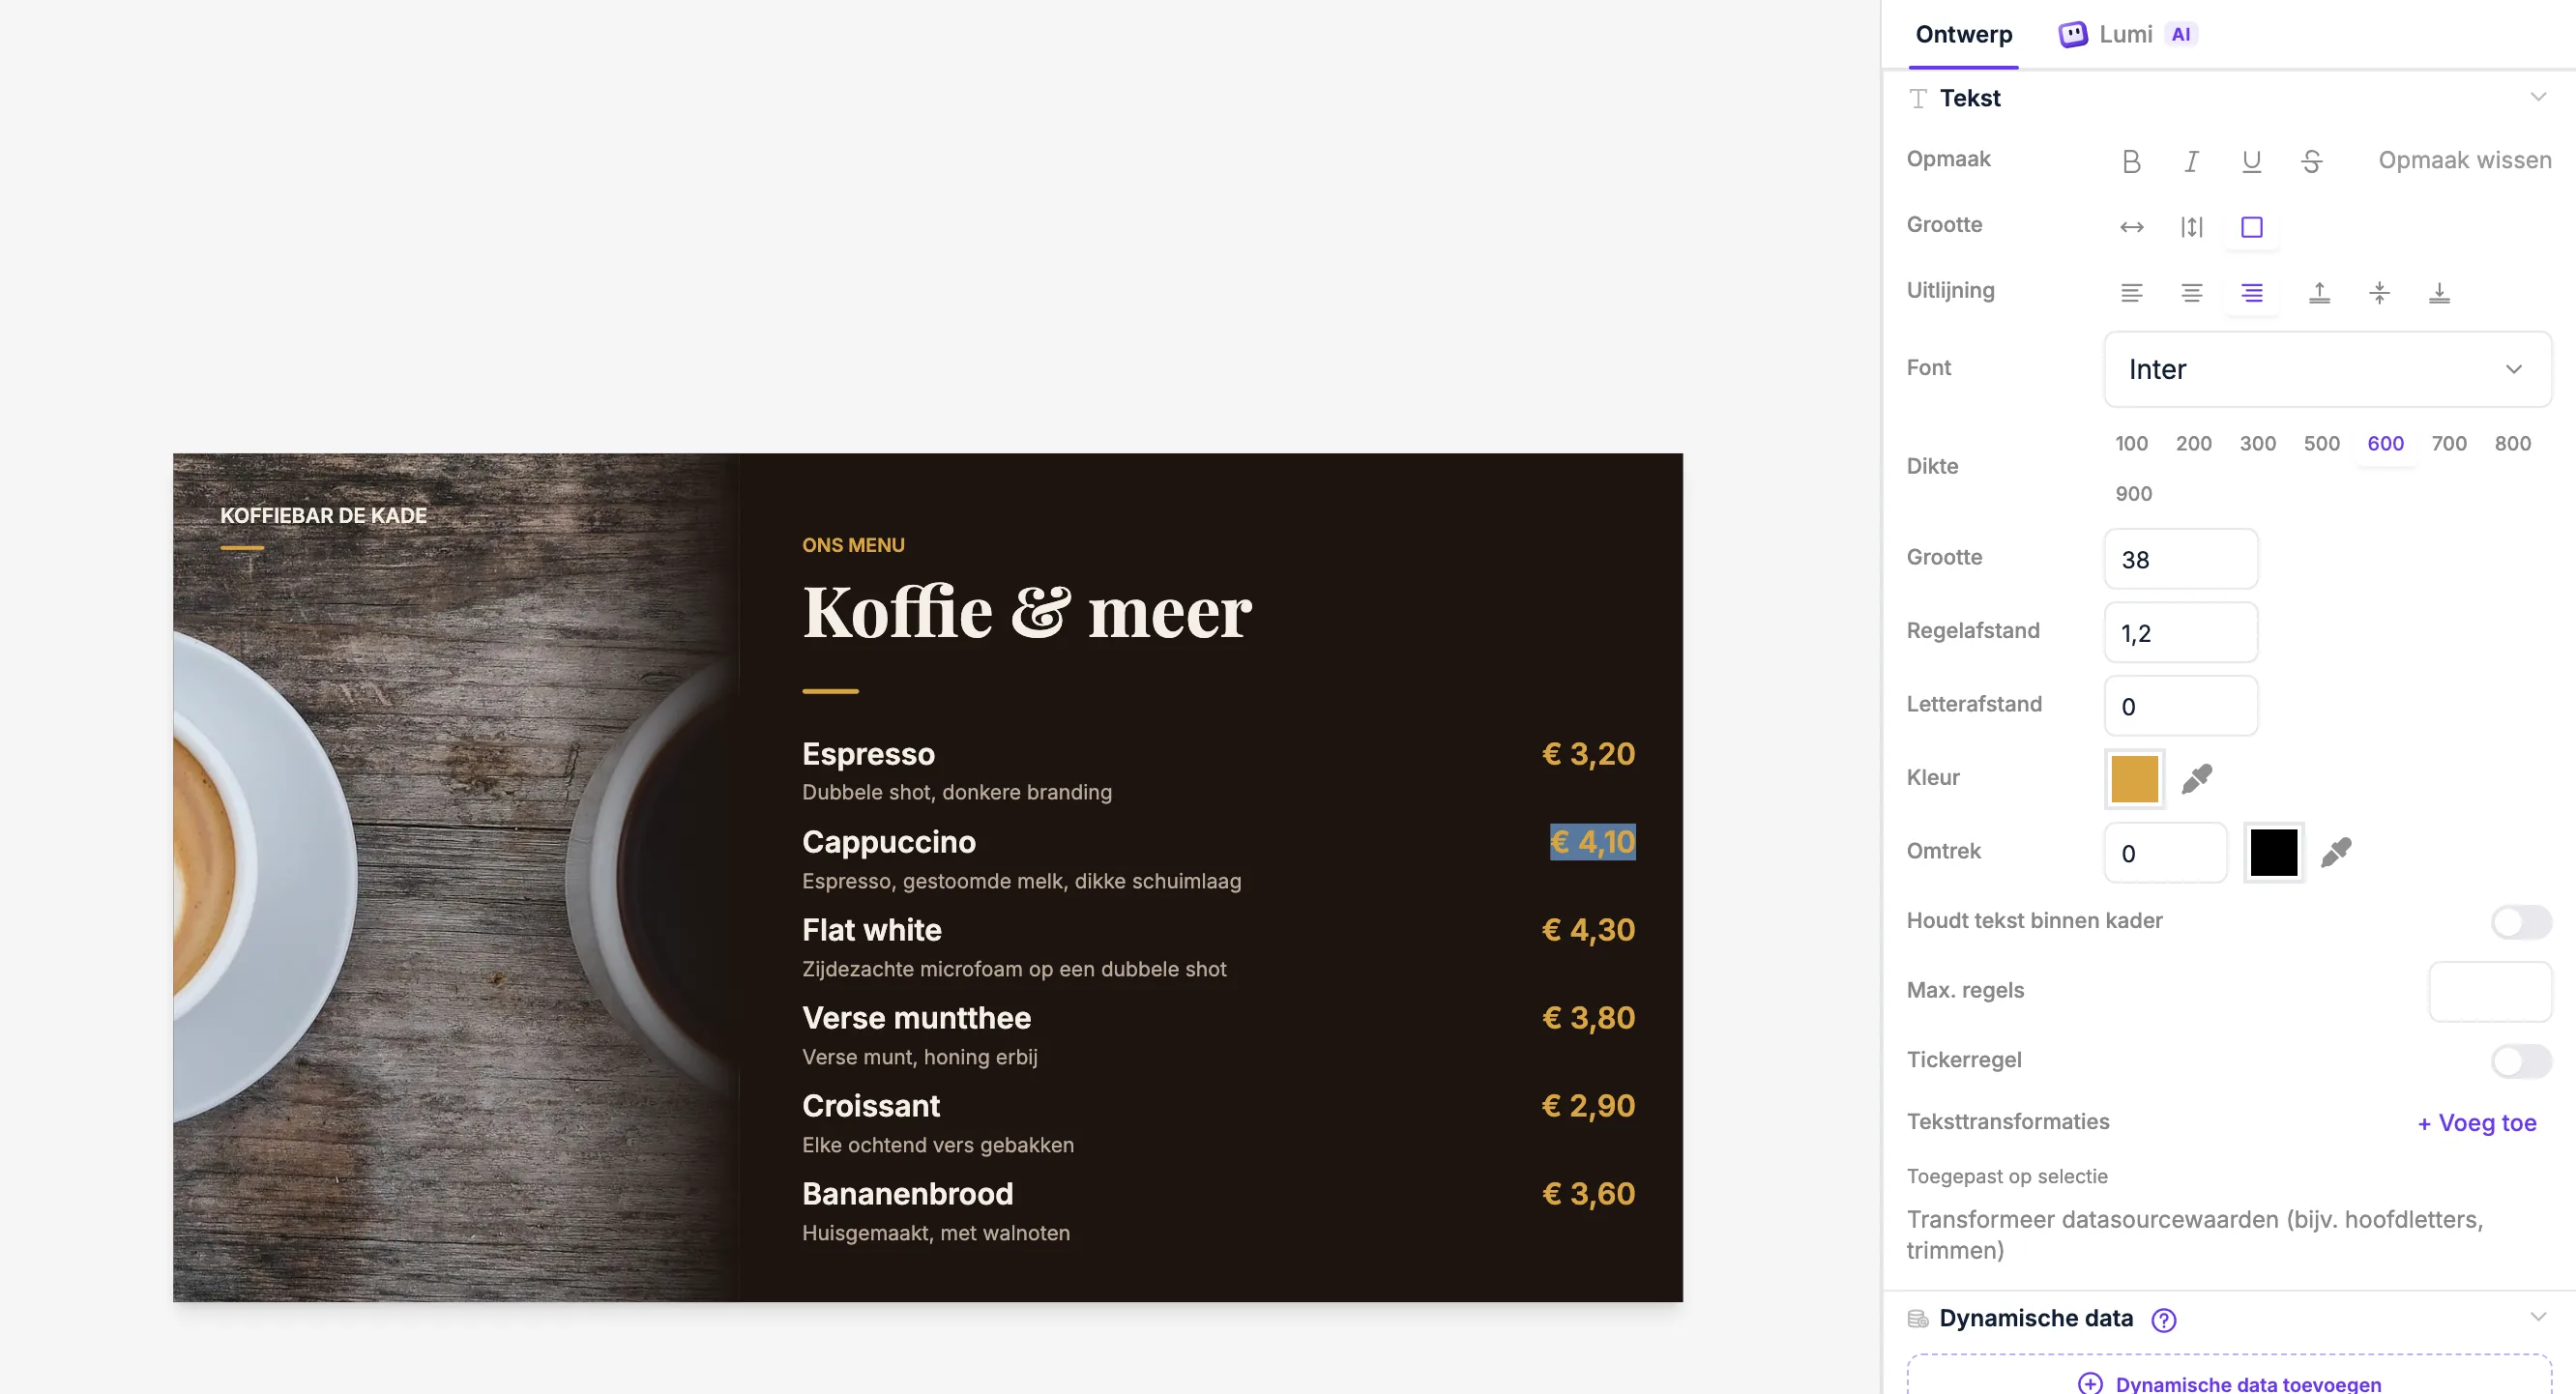The height and width of the screenshot is (1394, 2576).
Task: Set font weight to 900
Action: (2133, 493)
